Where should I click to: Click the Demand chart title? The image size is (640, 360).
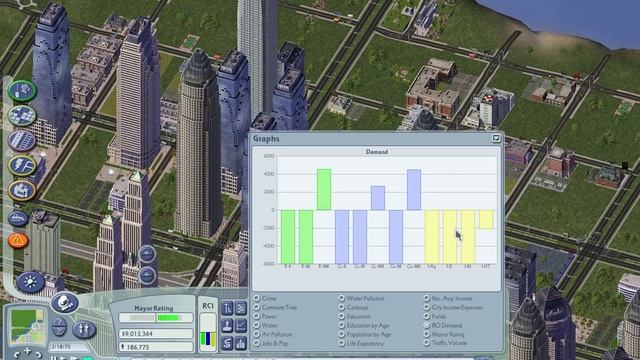(377, 152)
